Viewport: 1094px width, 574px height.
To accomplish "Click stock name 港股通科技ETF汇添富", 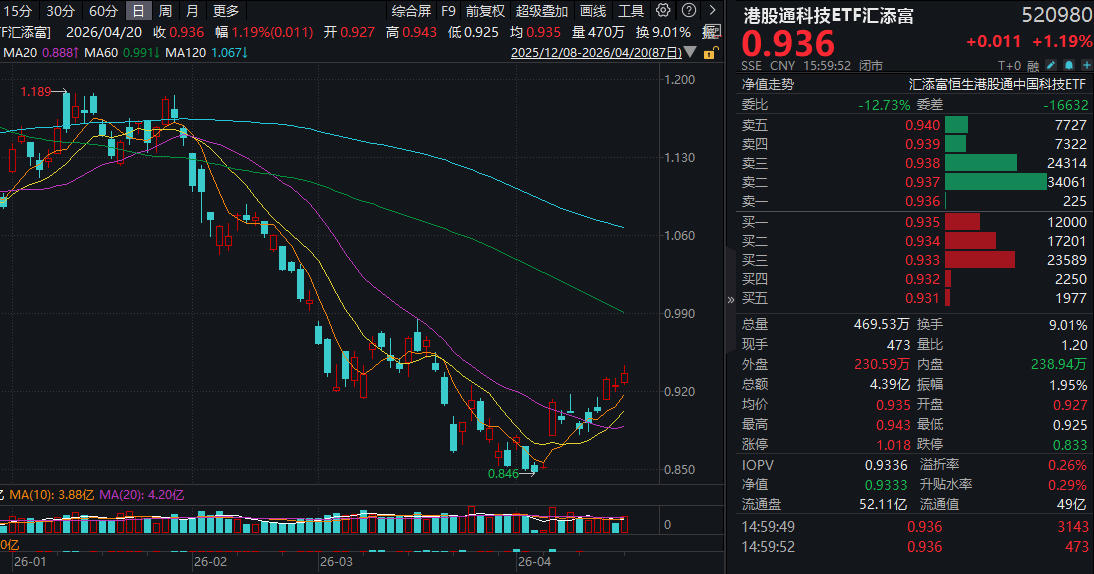I will (x=828, y=15).
